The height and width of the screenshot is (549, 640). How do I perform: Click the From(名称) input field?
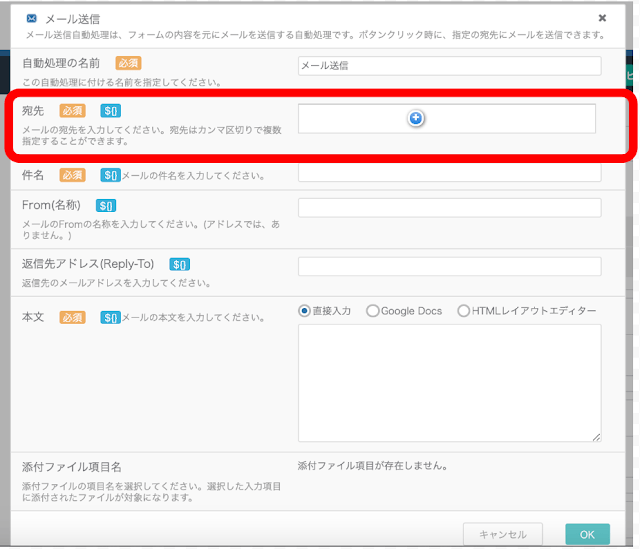[x=449, y=208]
